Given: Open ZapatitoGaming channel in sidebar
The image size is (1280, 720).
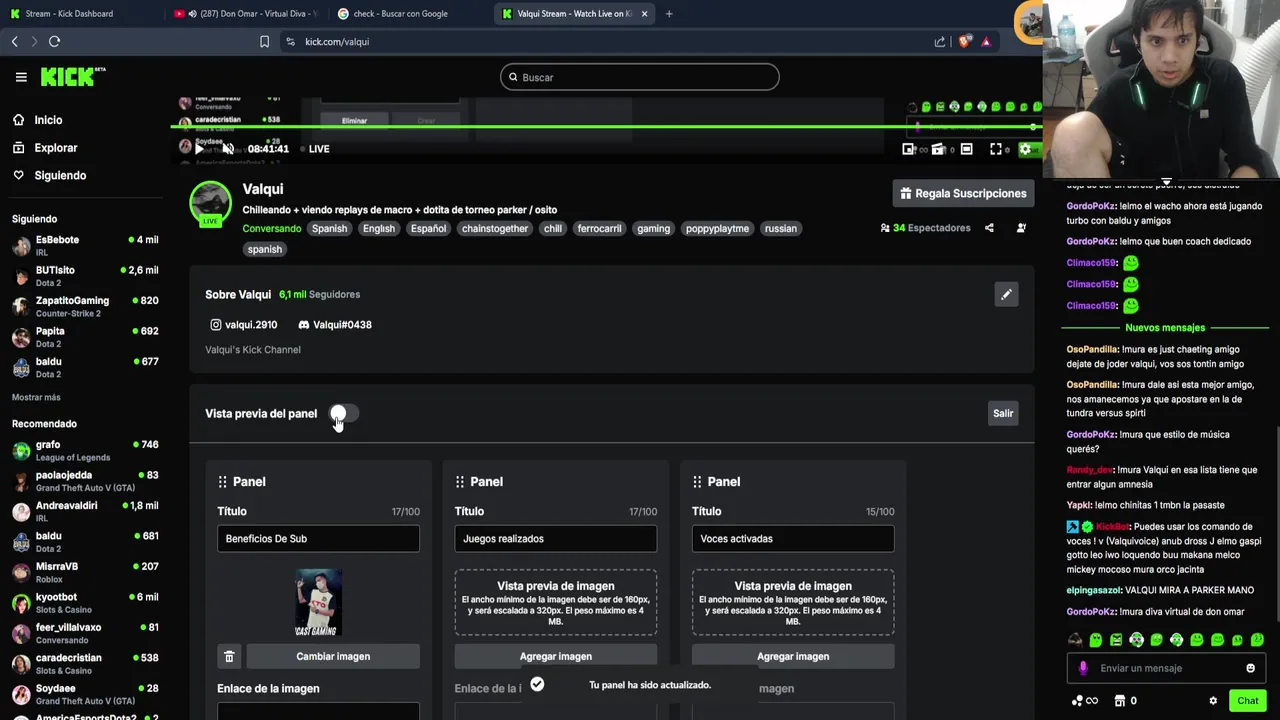Looking at the screenshot, I should [x=85, y=306].
